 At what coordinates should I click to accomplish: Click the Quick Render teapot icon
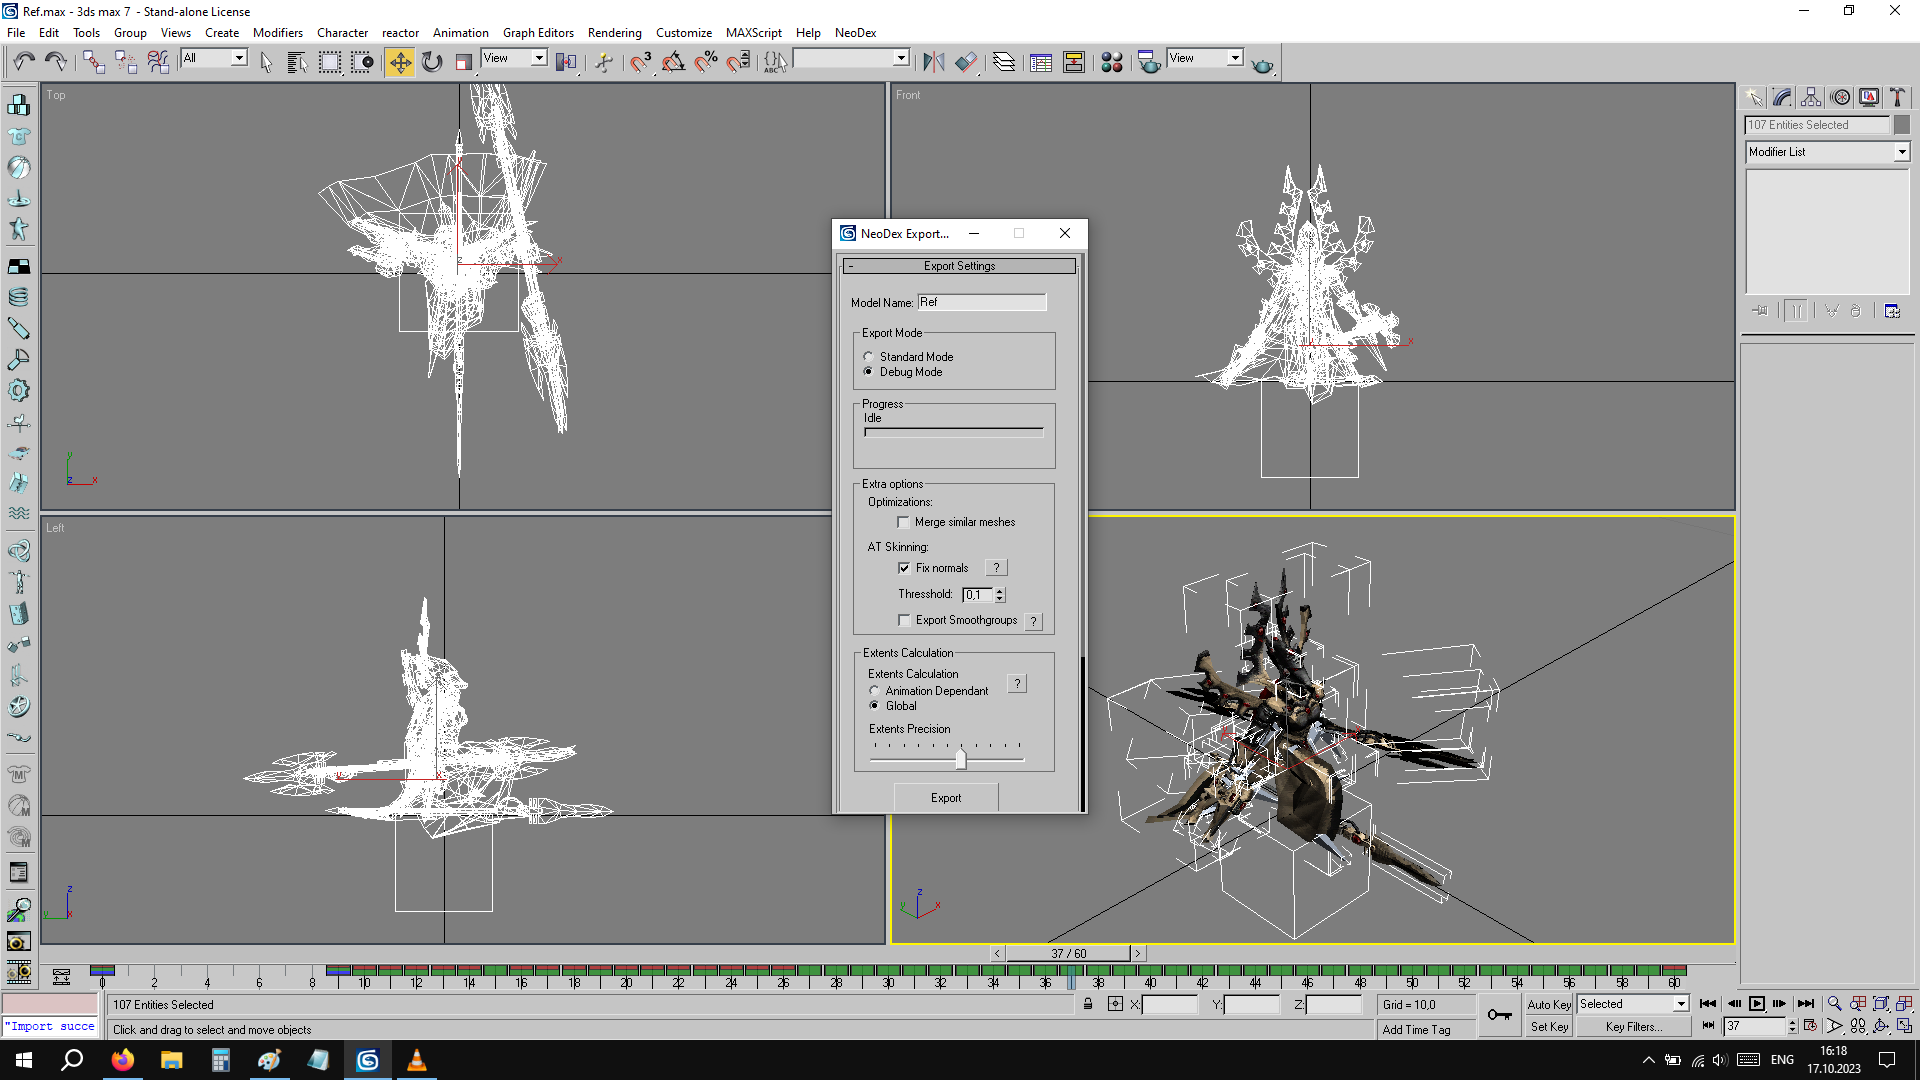tap(1262, 64)
